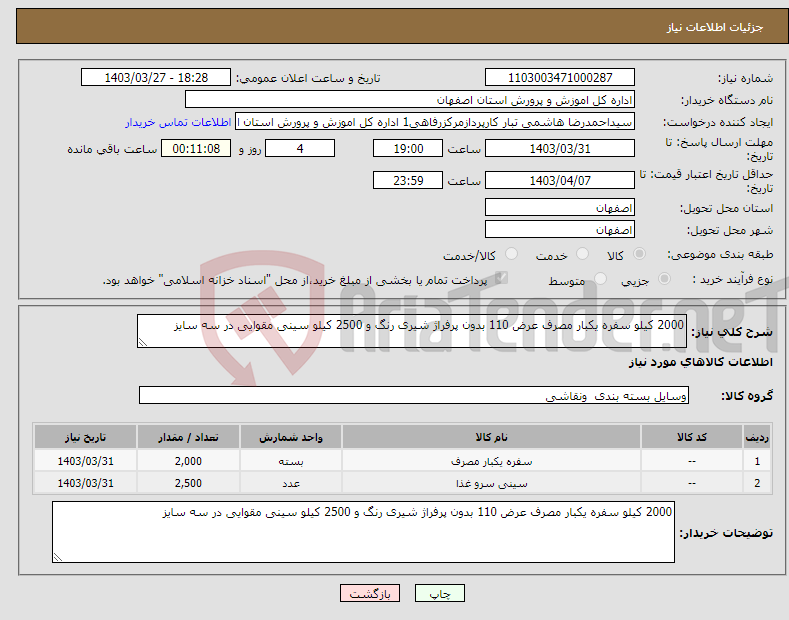The height and width of the screenshot is (620, 789).
Task: Click the اطلاعات کالاهای مورد نیاز heading
Action: coord(700,362)
